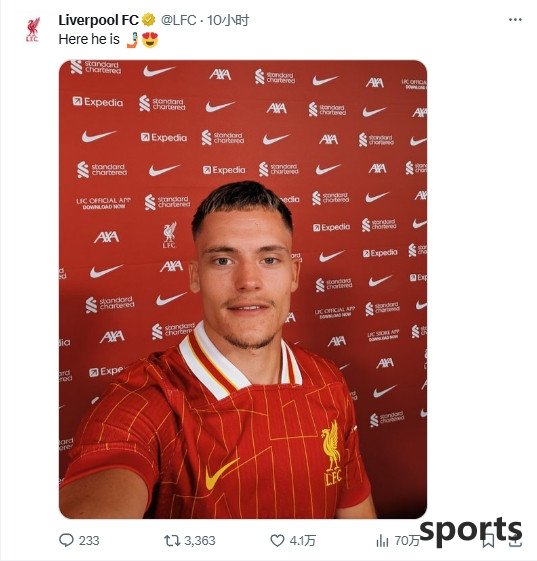Click the 'Here he is' tweet text
This screenshot has height=561, width=537.
pos(89,39)
